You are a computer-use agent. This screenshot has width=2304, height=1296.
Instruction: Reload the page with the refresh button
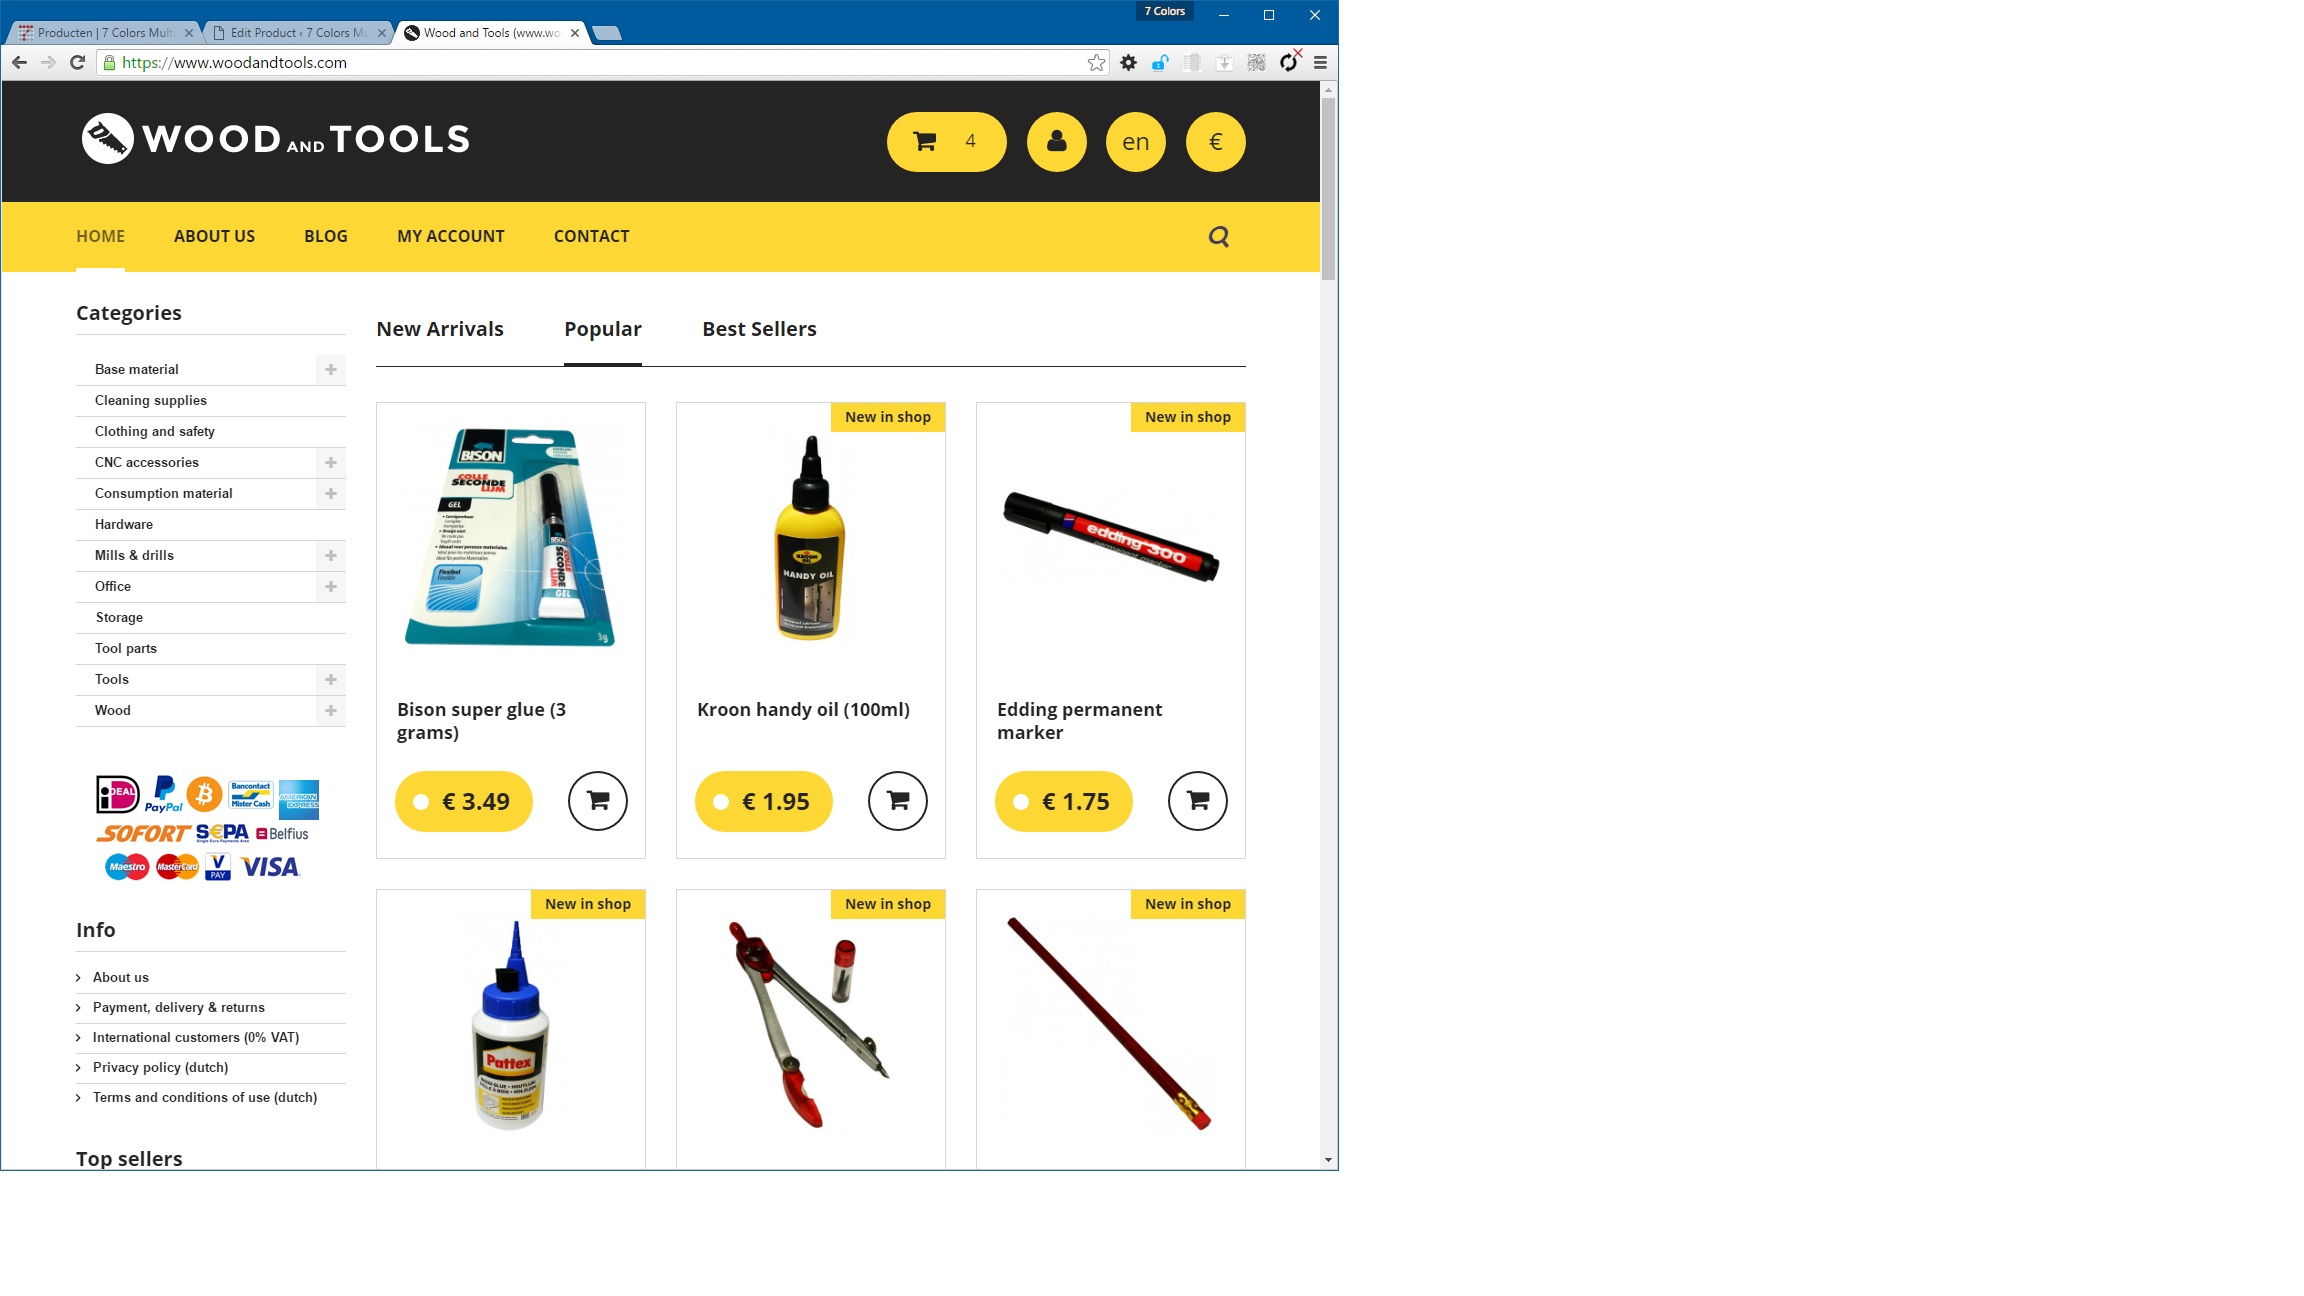[x=77, y=63]
